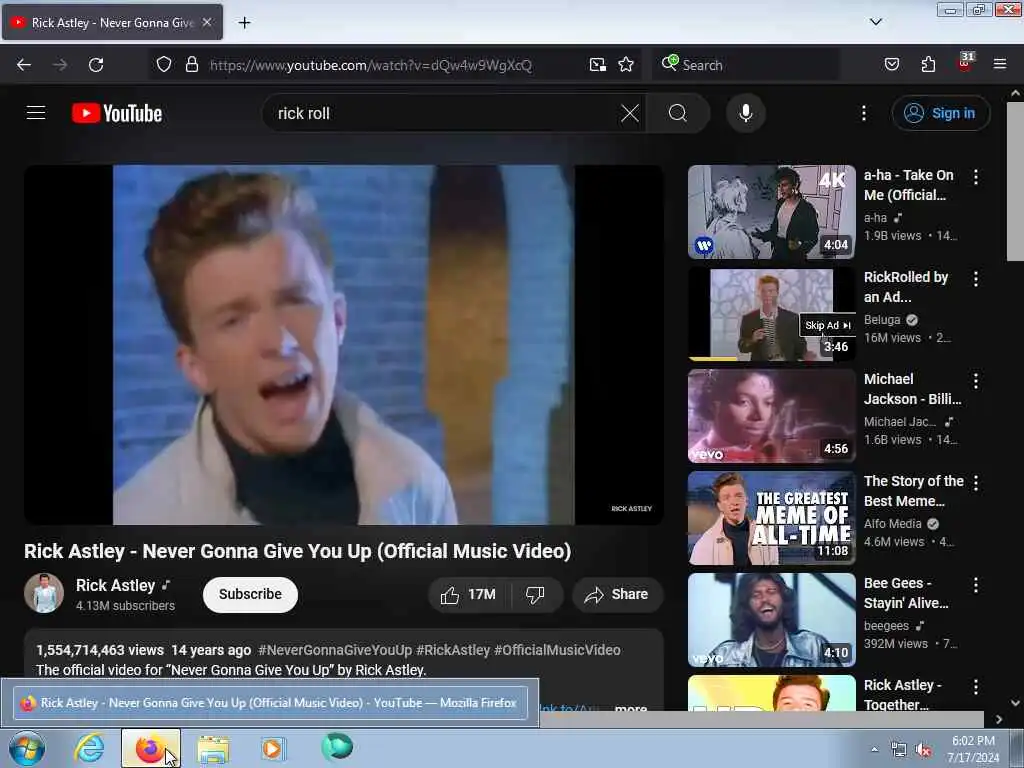
Task: Open options for Story of the Best Meme
Action: [x=976, y=483]
